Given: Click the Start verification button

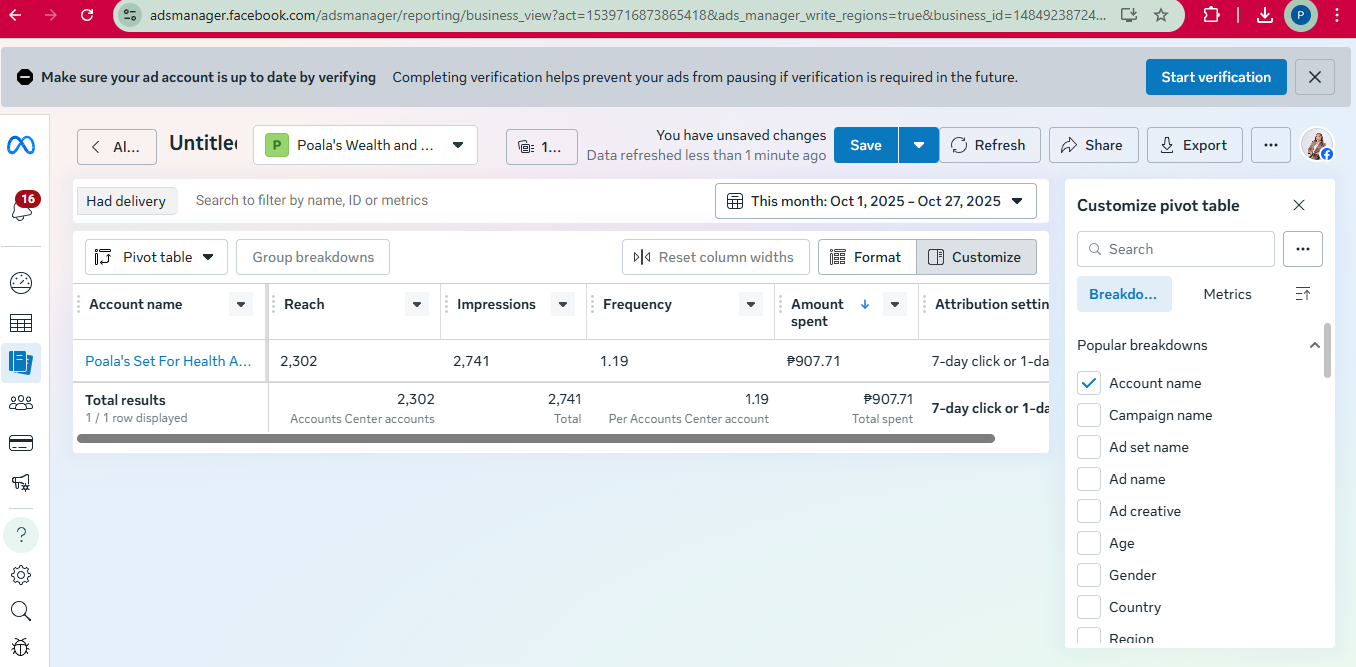Looking at the screenshot, I should pyautogui.click(x=1215, y=77).
